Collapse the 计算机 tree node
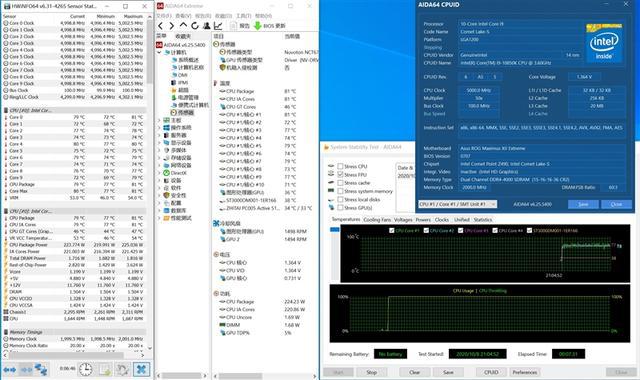This screenshot has width=640, height=380. (159, 52)
